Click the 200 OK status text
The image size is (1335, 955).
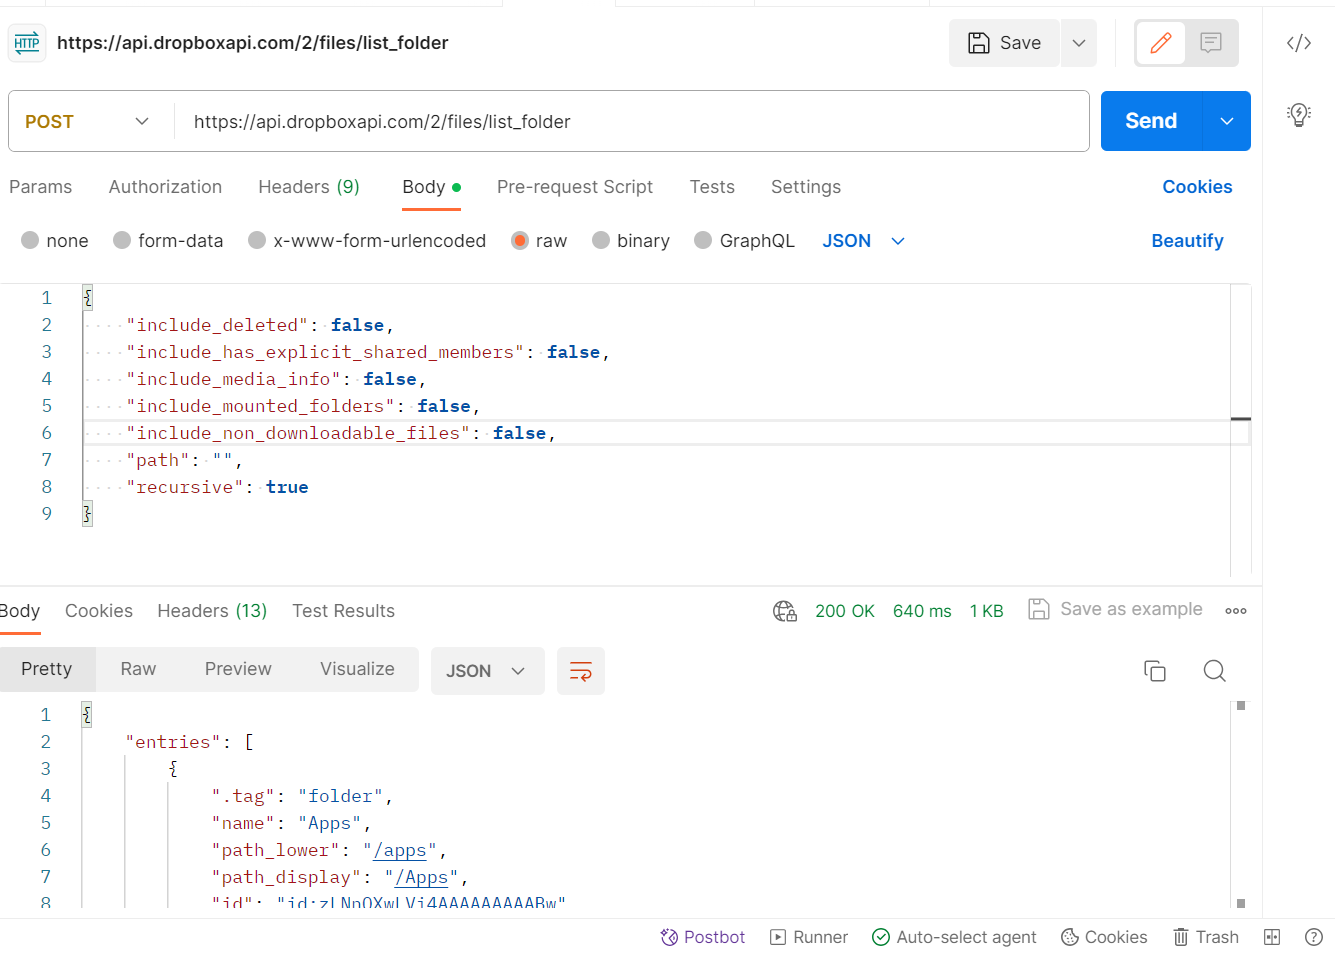click(844, 611)
